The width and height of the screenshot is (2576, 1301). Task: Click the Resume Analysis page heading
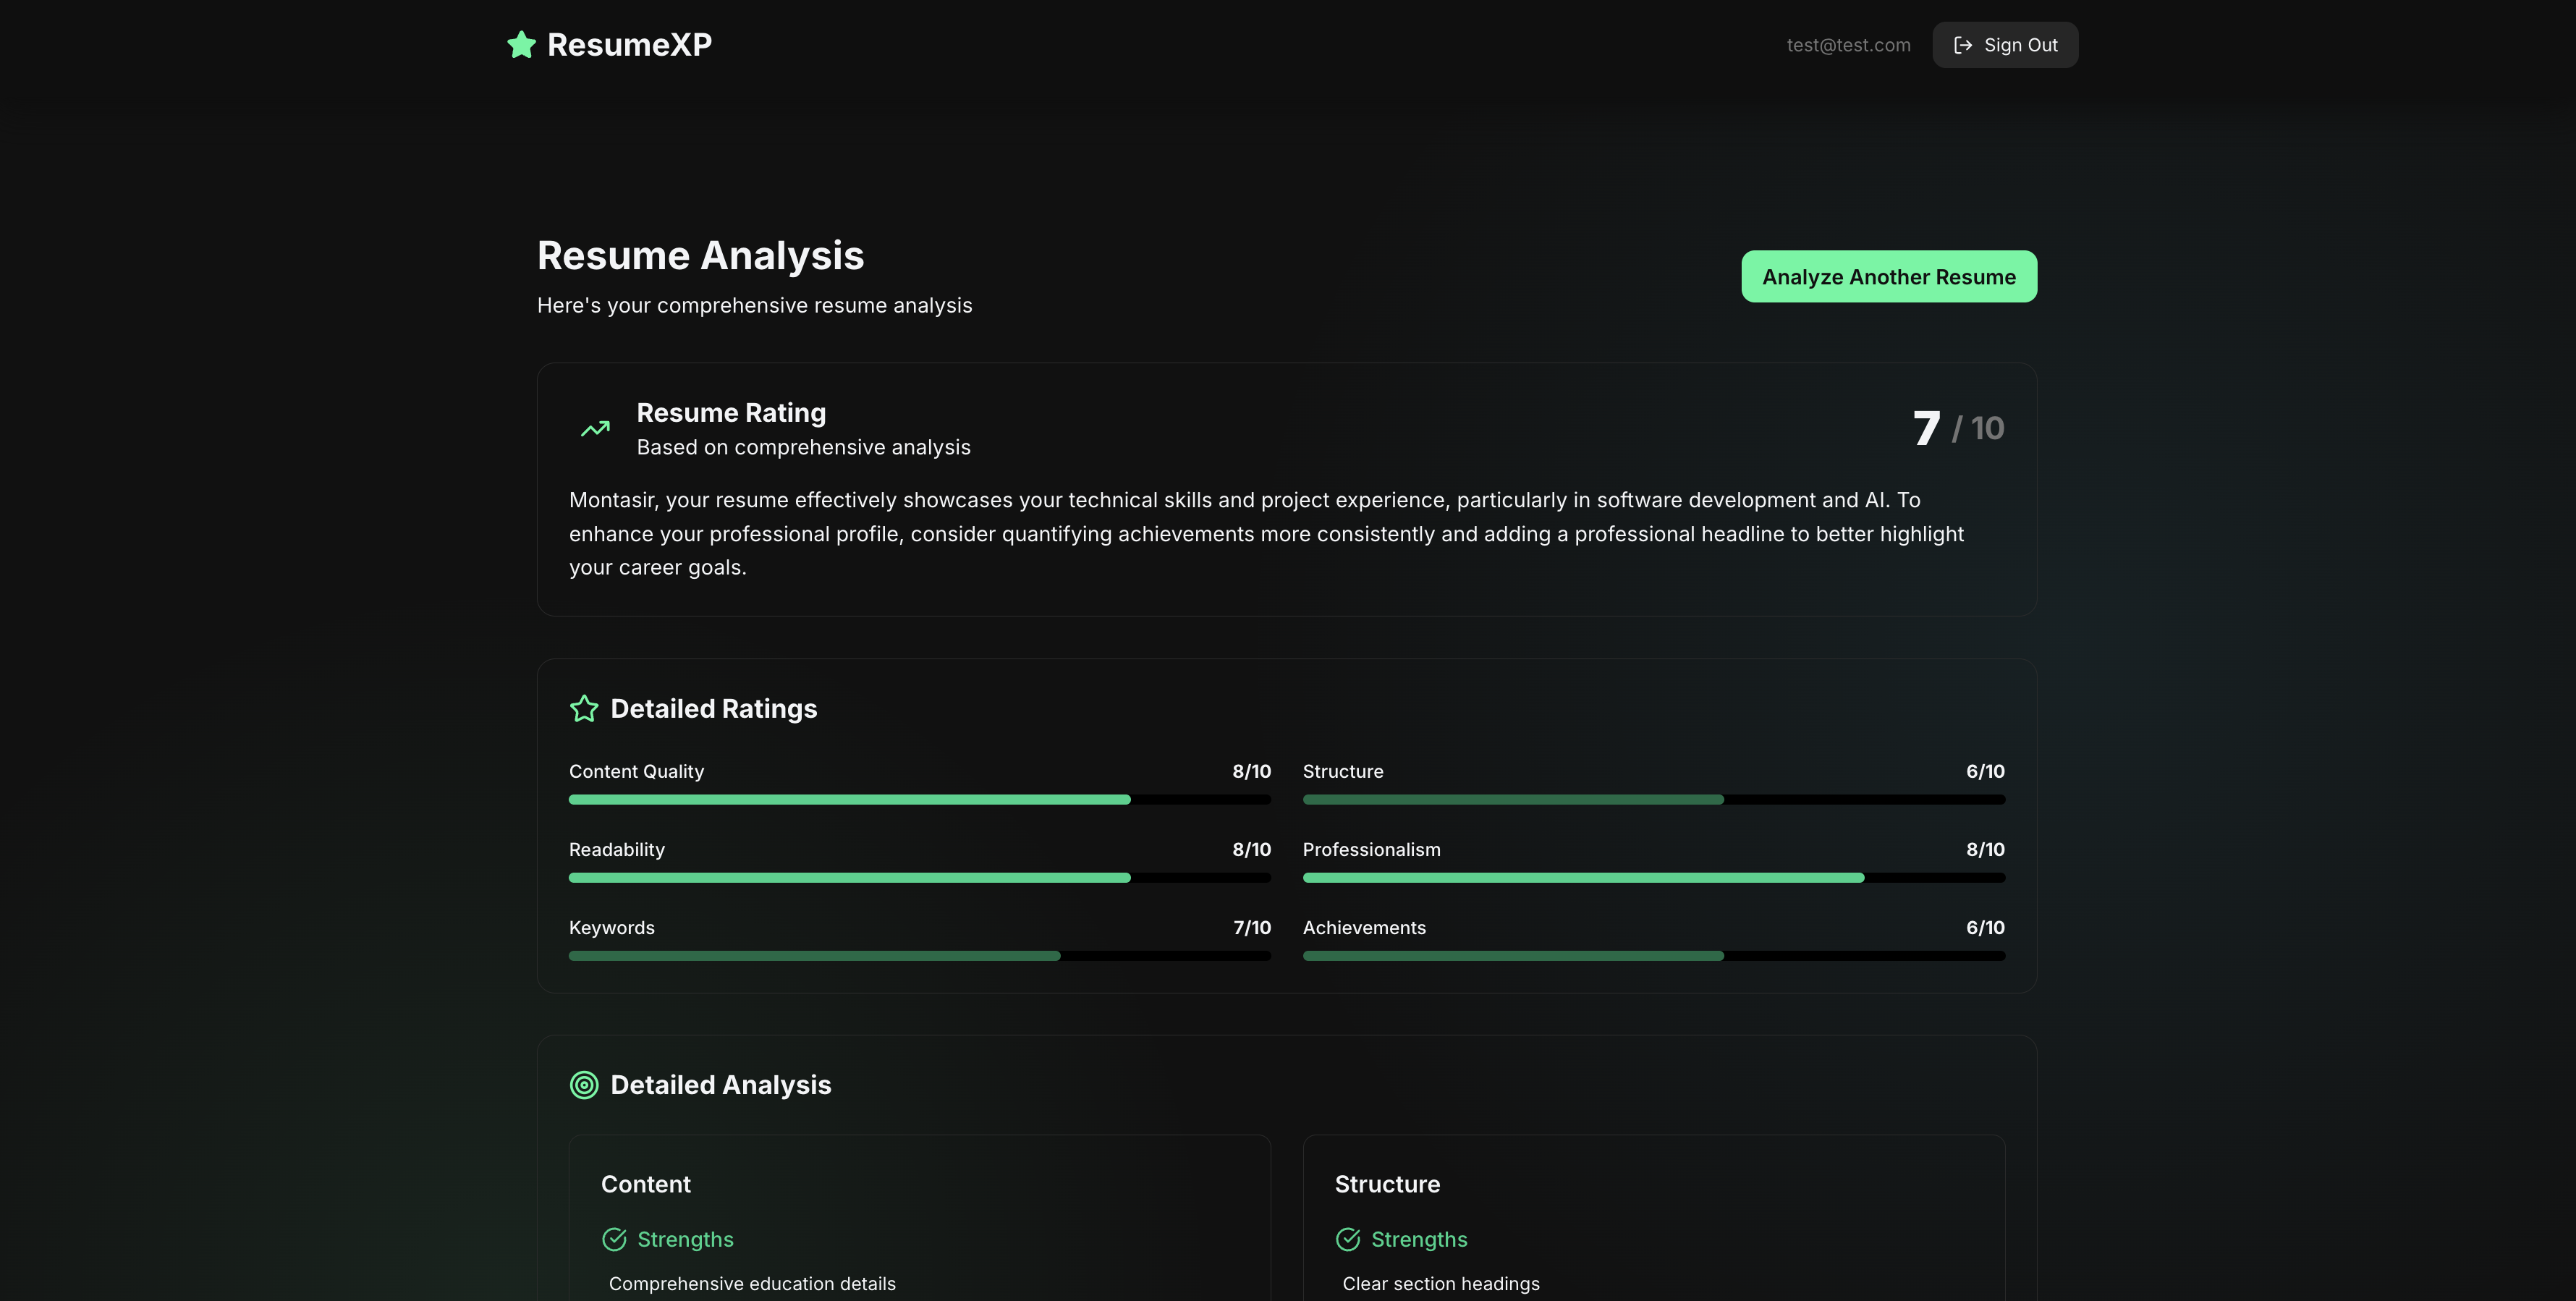tap(700, 256)
